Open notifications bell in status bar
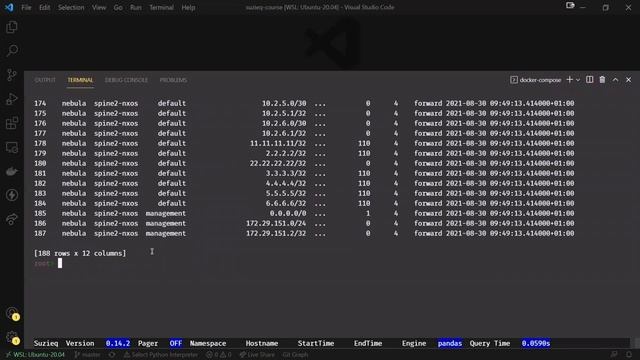This screenshot has width=640, height=360. click(629, 354)
